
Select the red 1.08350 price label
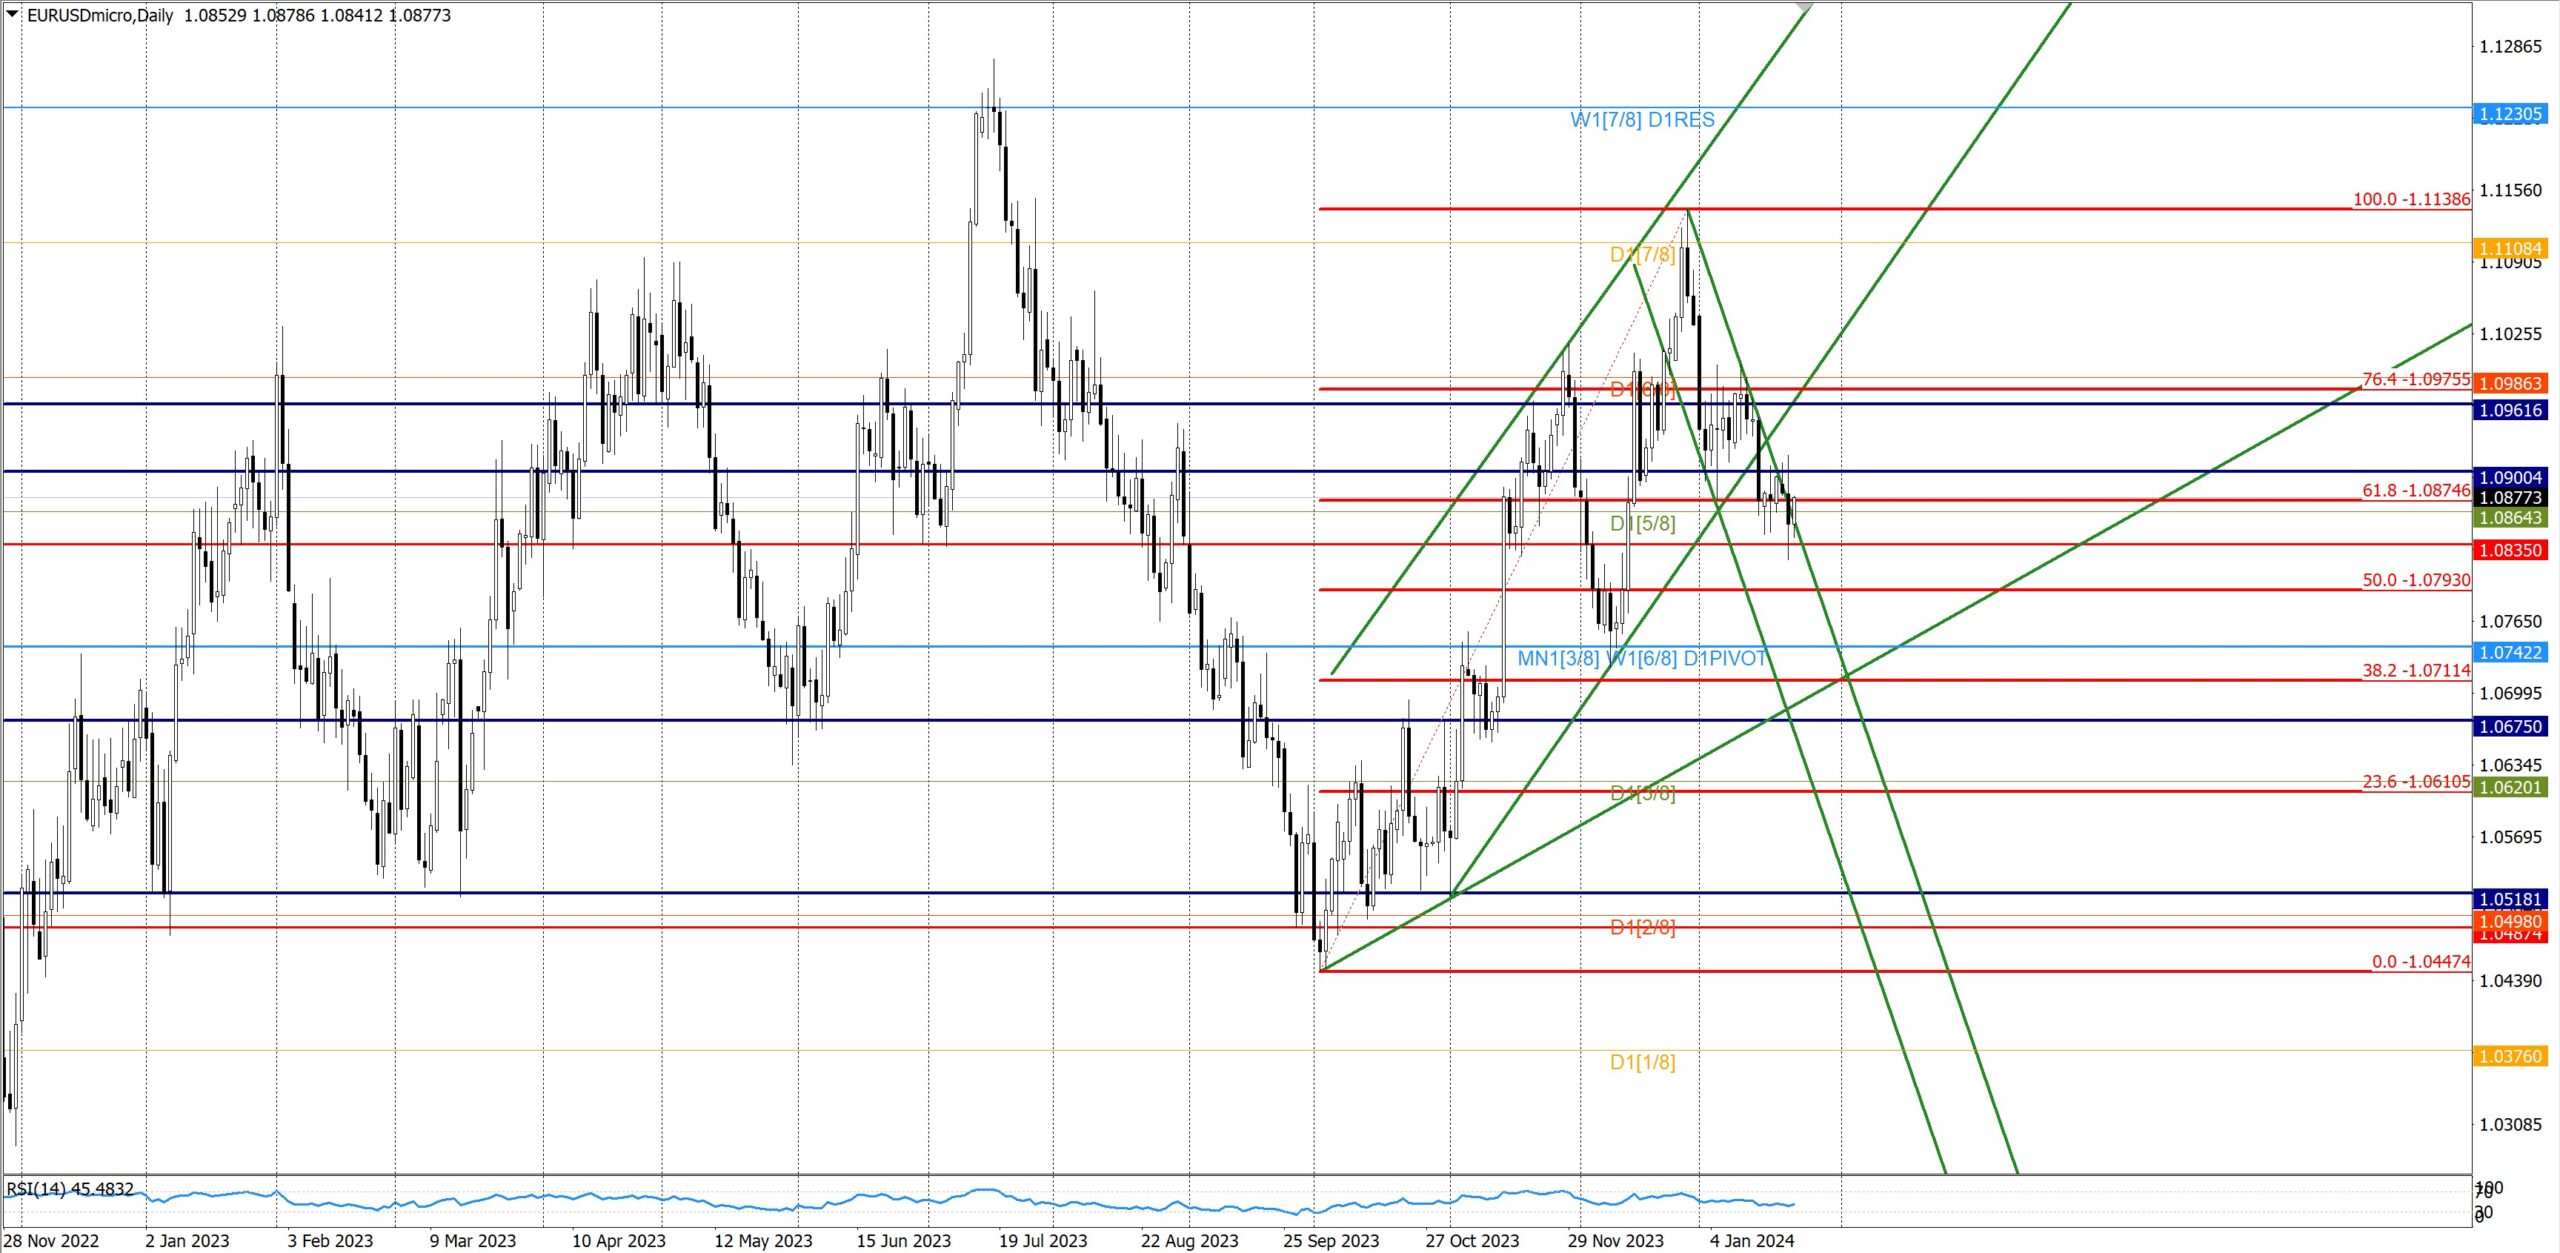2509,550
